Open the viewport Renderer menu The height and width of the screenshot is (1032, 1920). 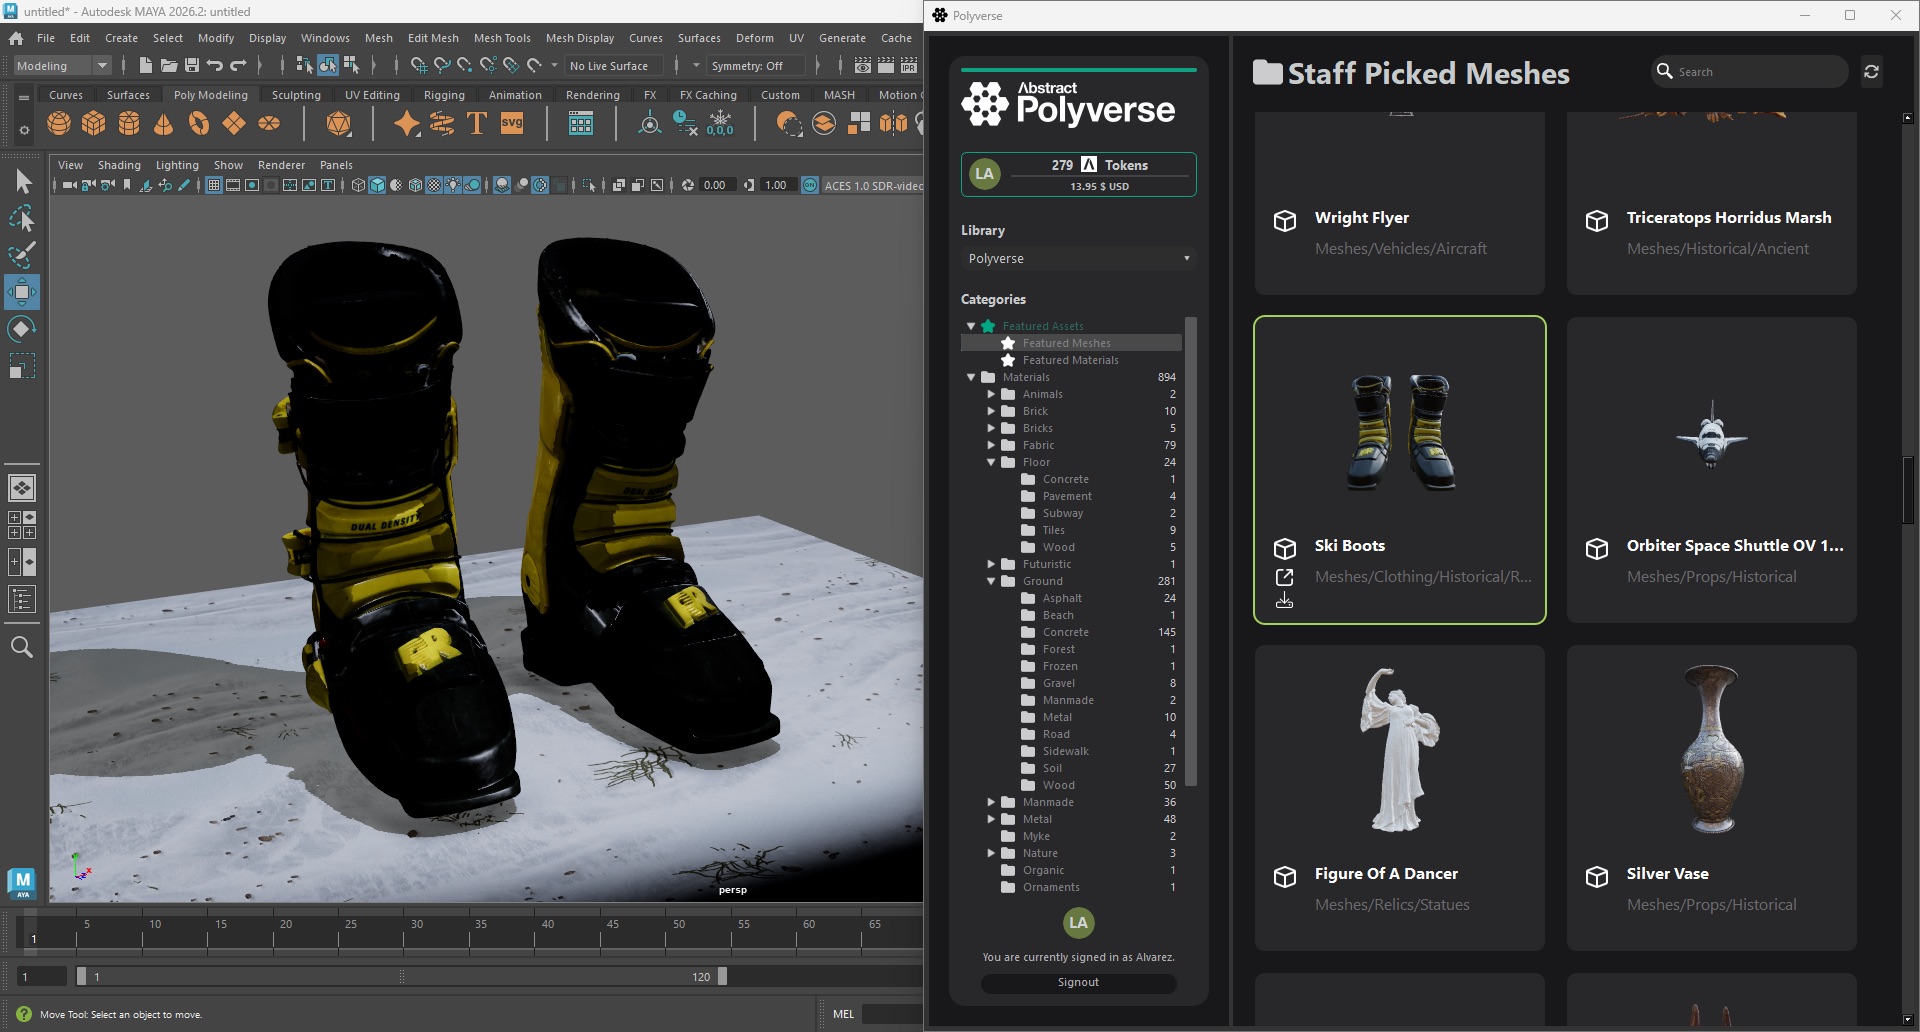click(281, 165)
